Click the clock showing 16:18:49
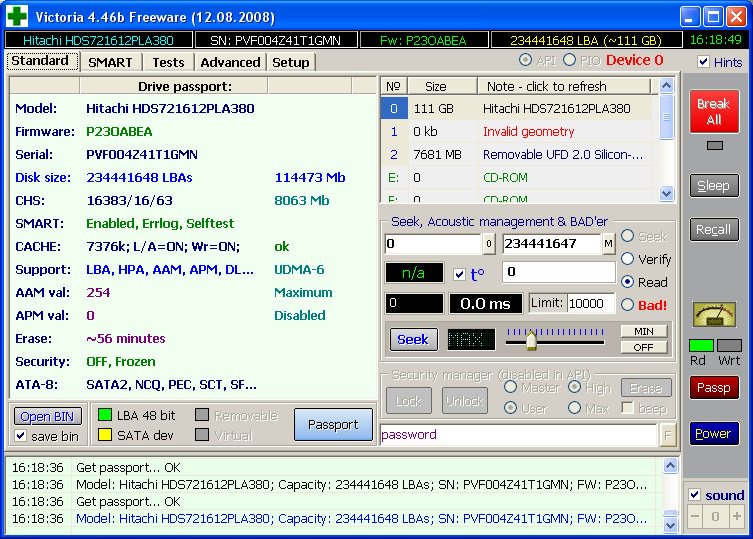This screenshot has width=753, height=539. (x=716, y=40)
